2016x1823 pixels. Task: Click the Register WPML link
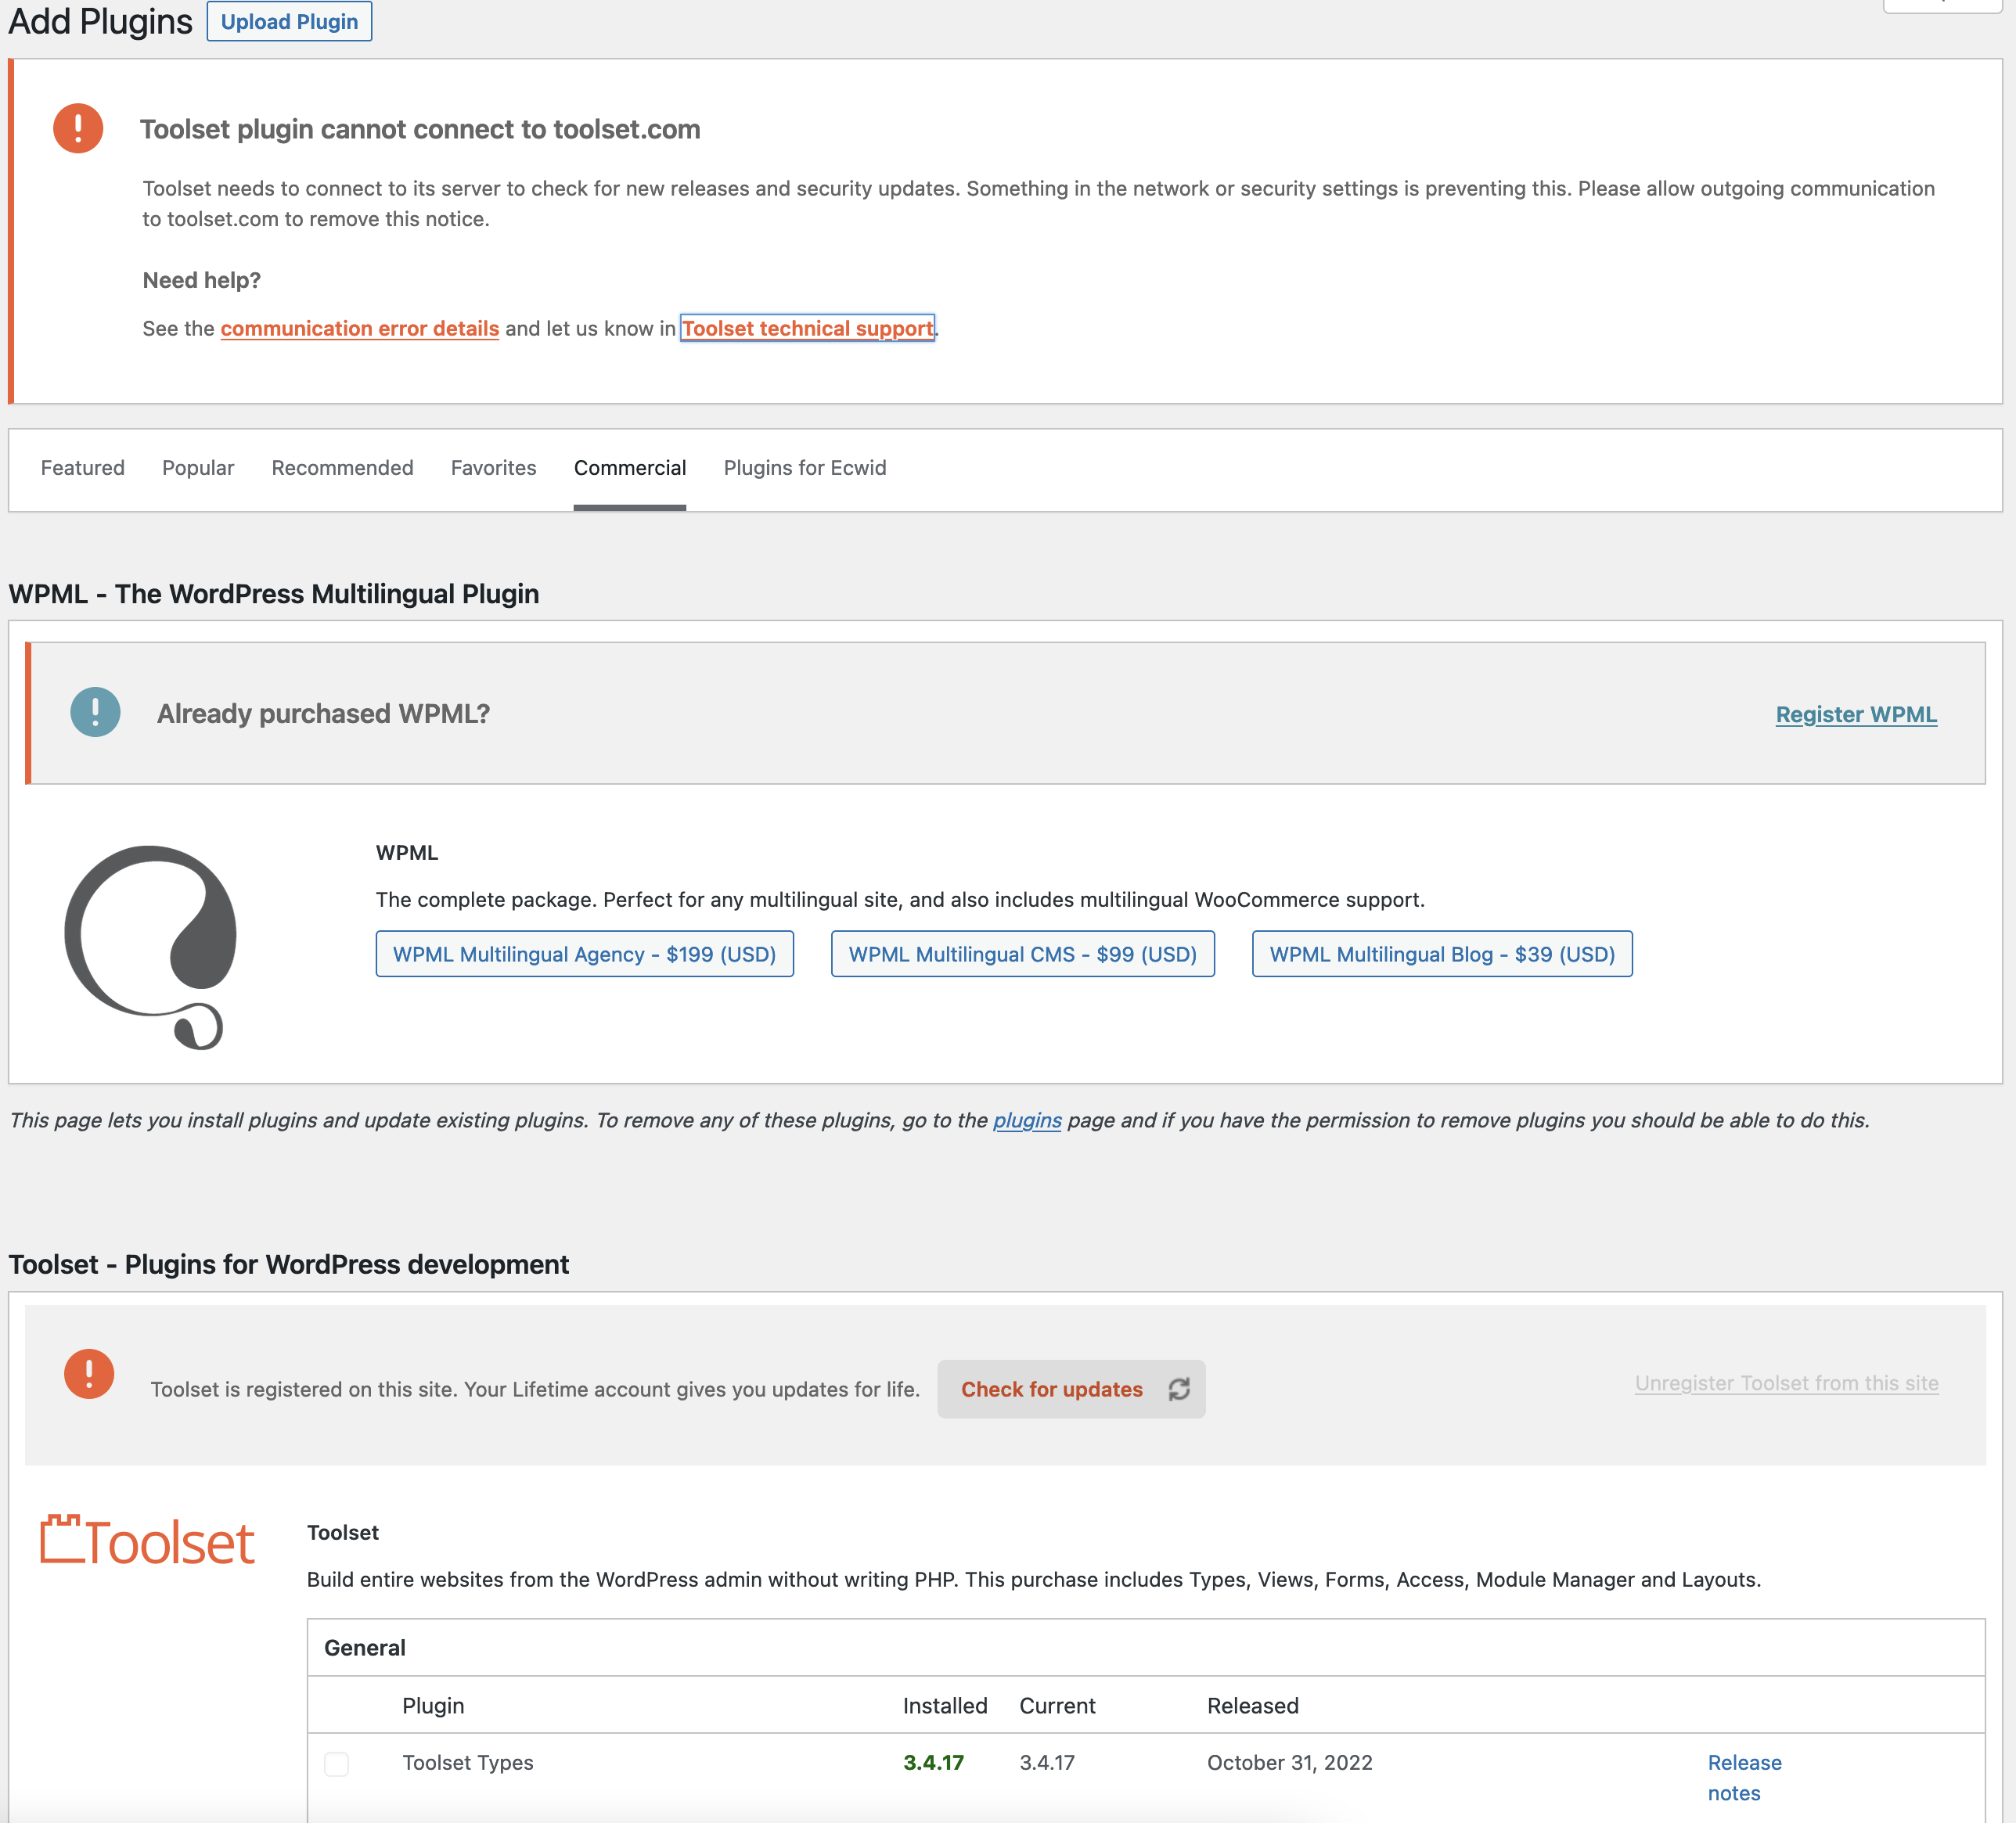(1856, 714)
